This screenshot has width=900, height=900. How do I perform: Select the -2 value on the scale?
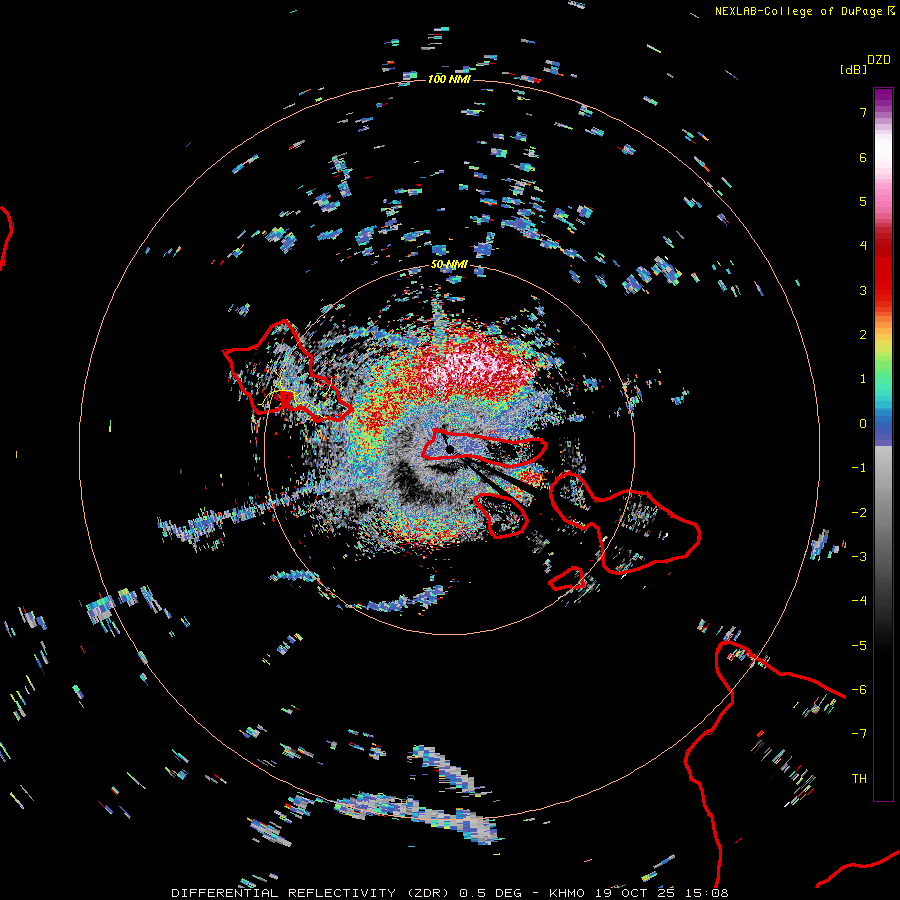point(859,513)
